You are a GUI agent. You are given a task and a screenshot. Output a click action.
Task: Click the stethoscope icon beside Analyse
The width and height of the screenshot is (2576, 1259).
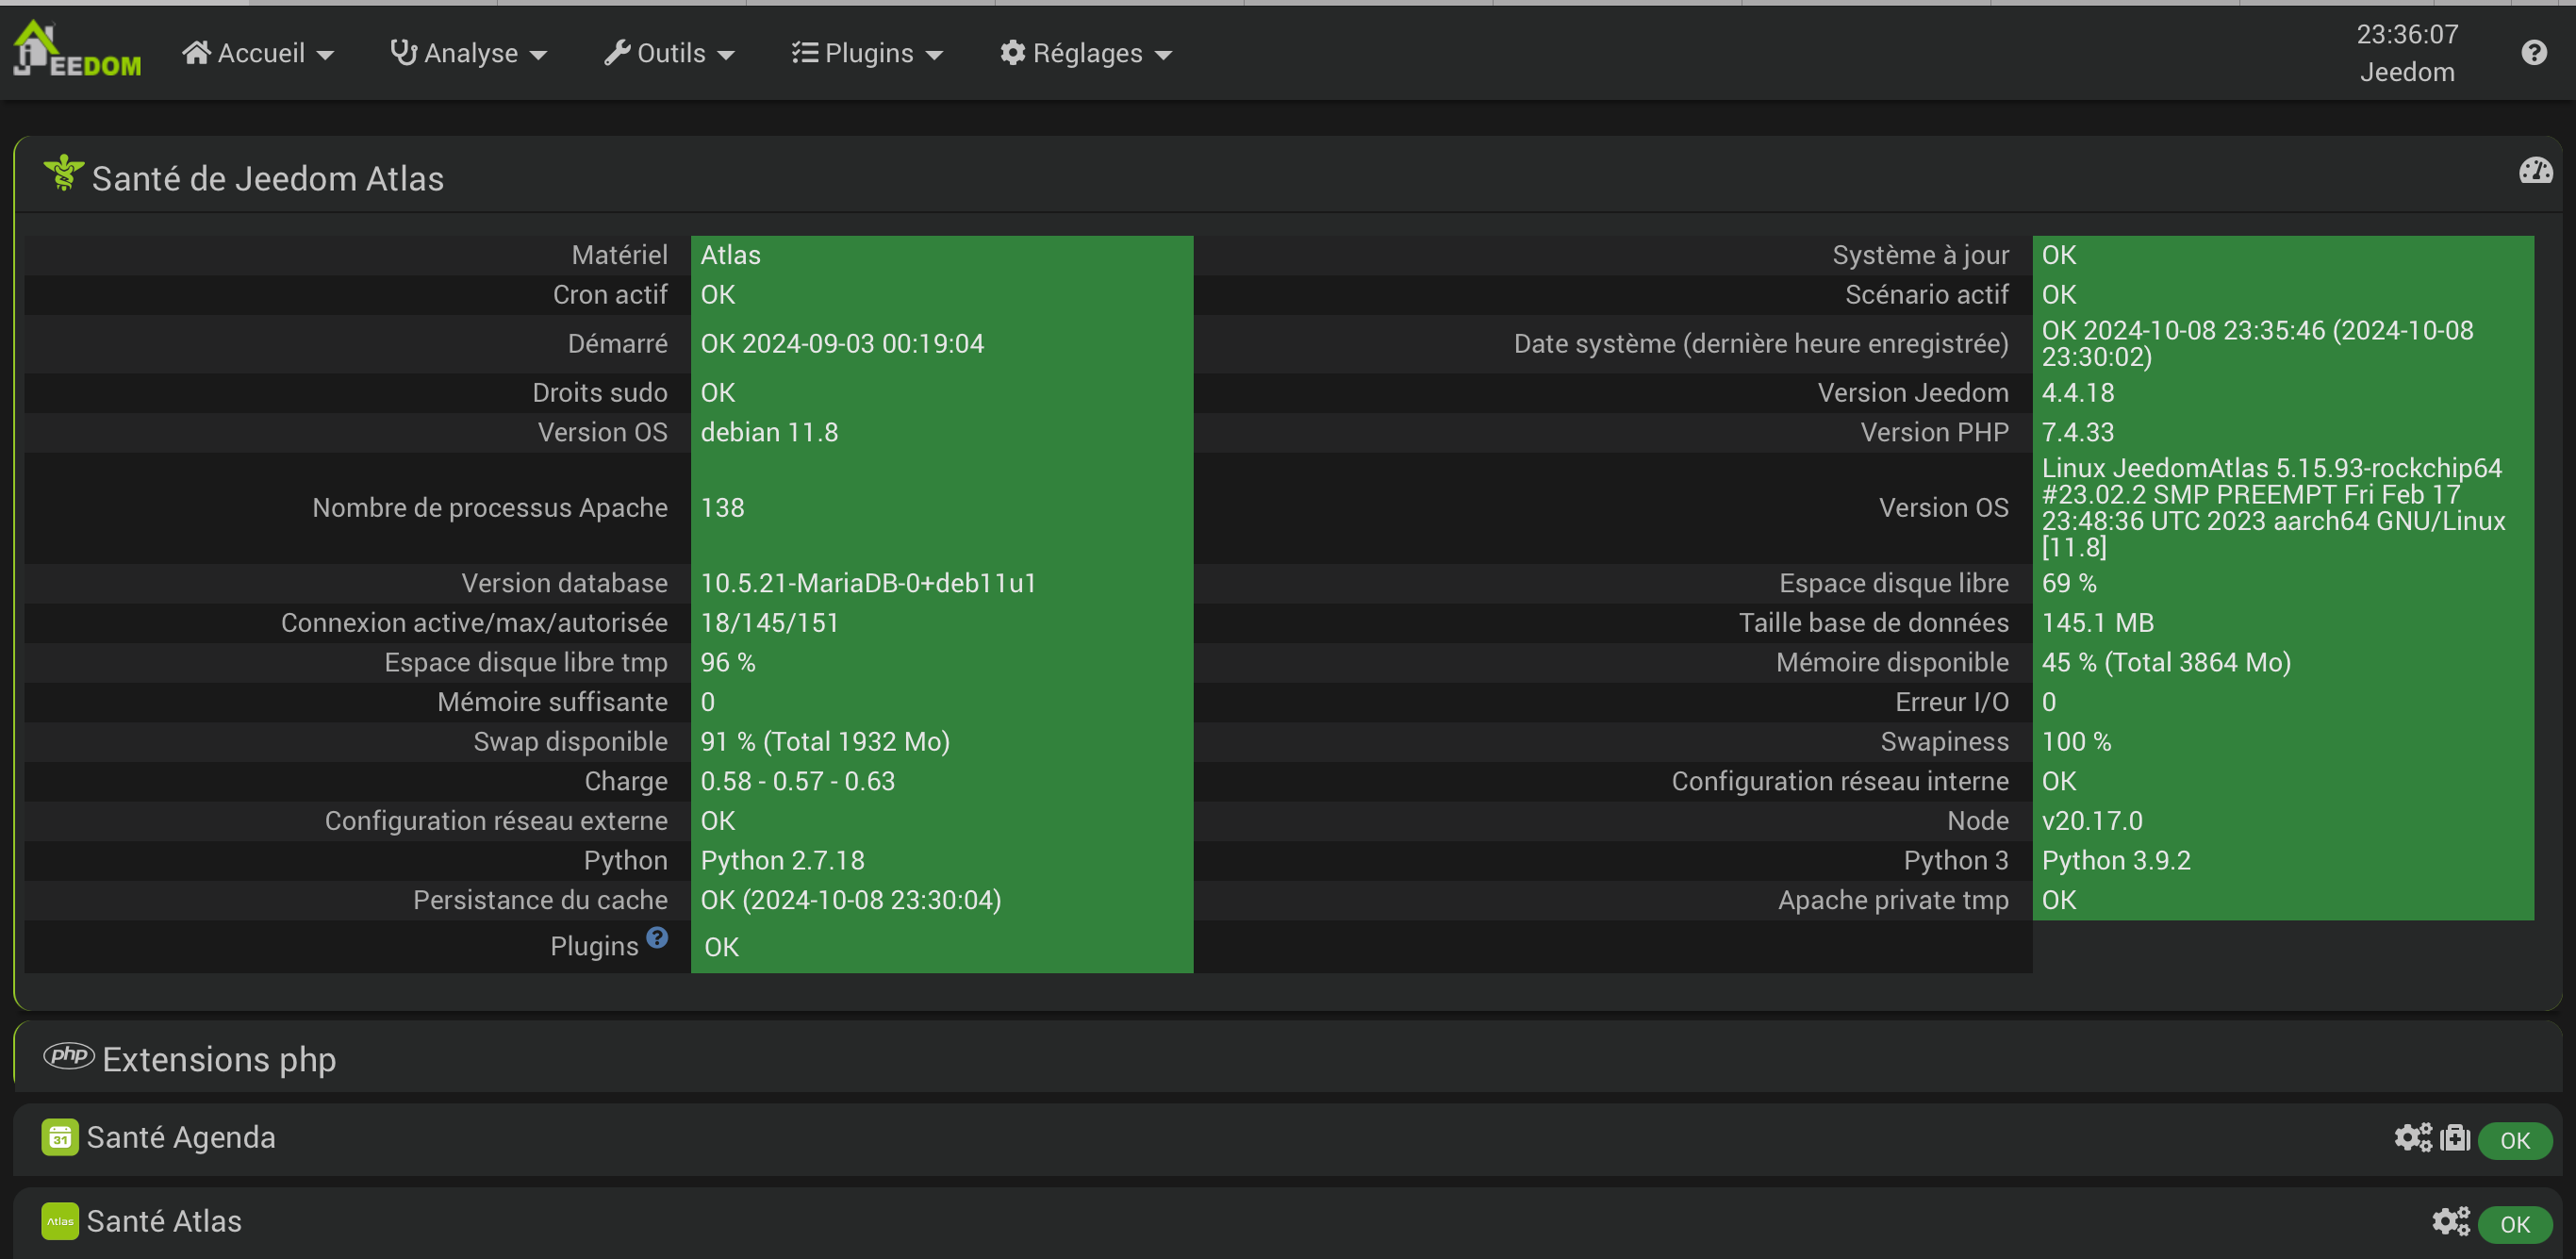pyautogui.click(x=403, y=52)
